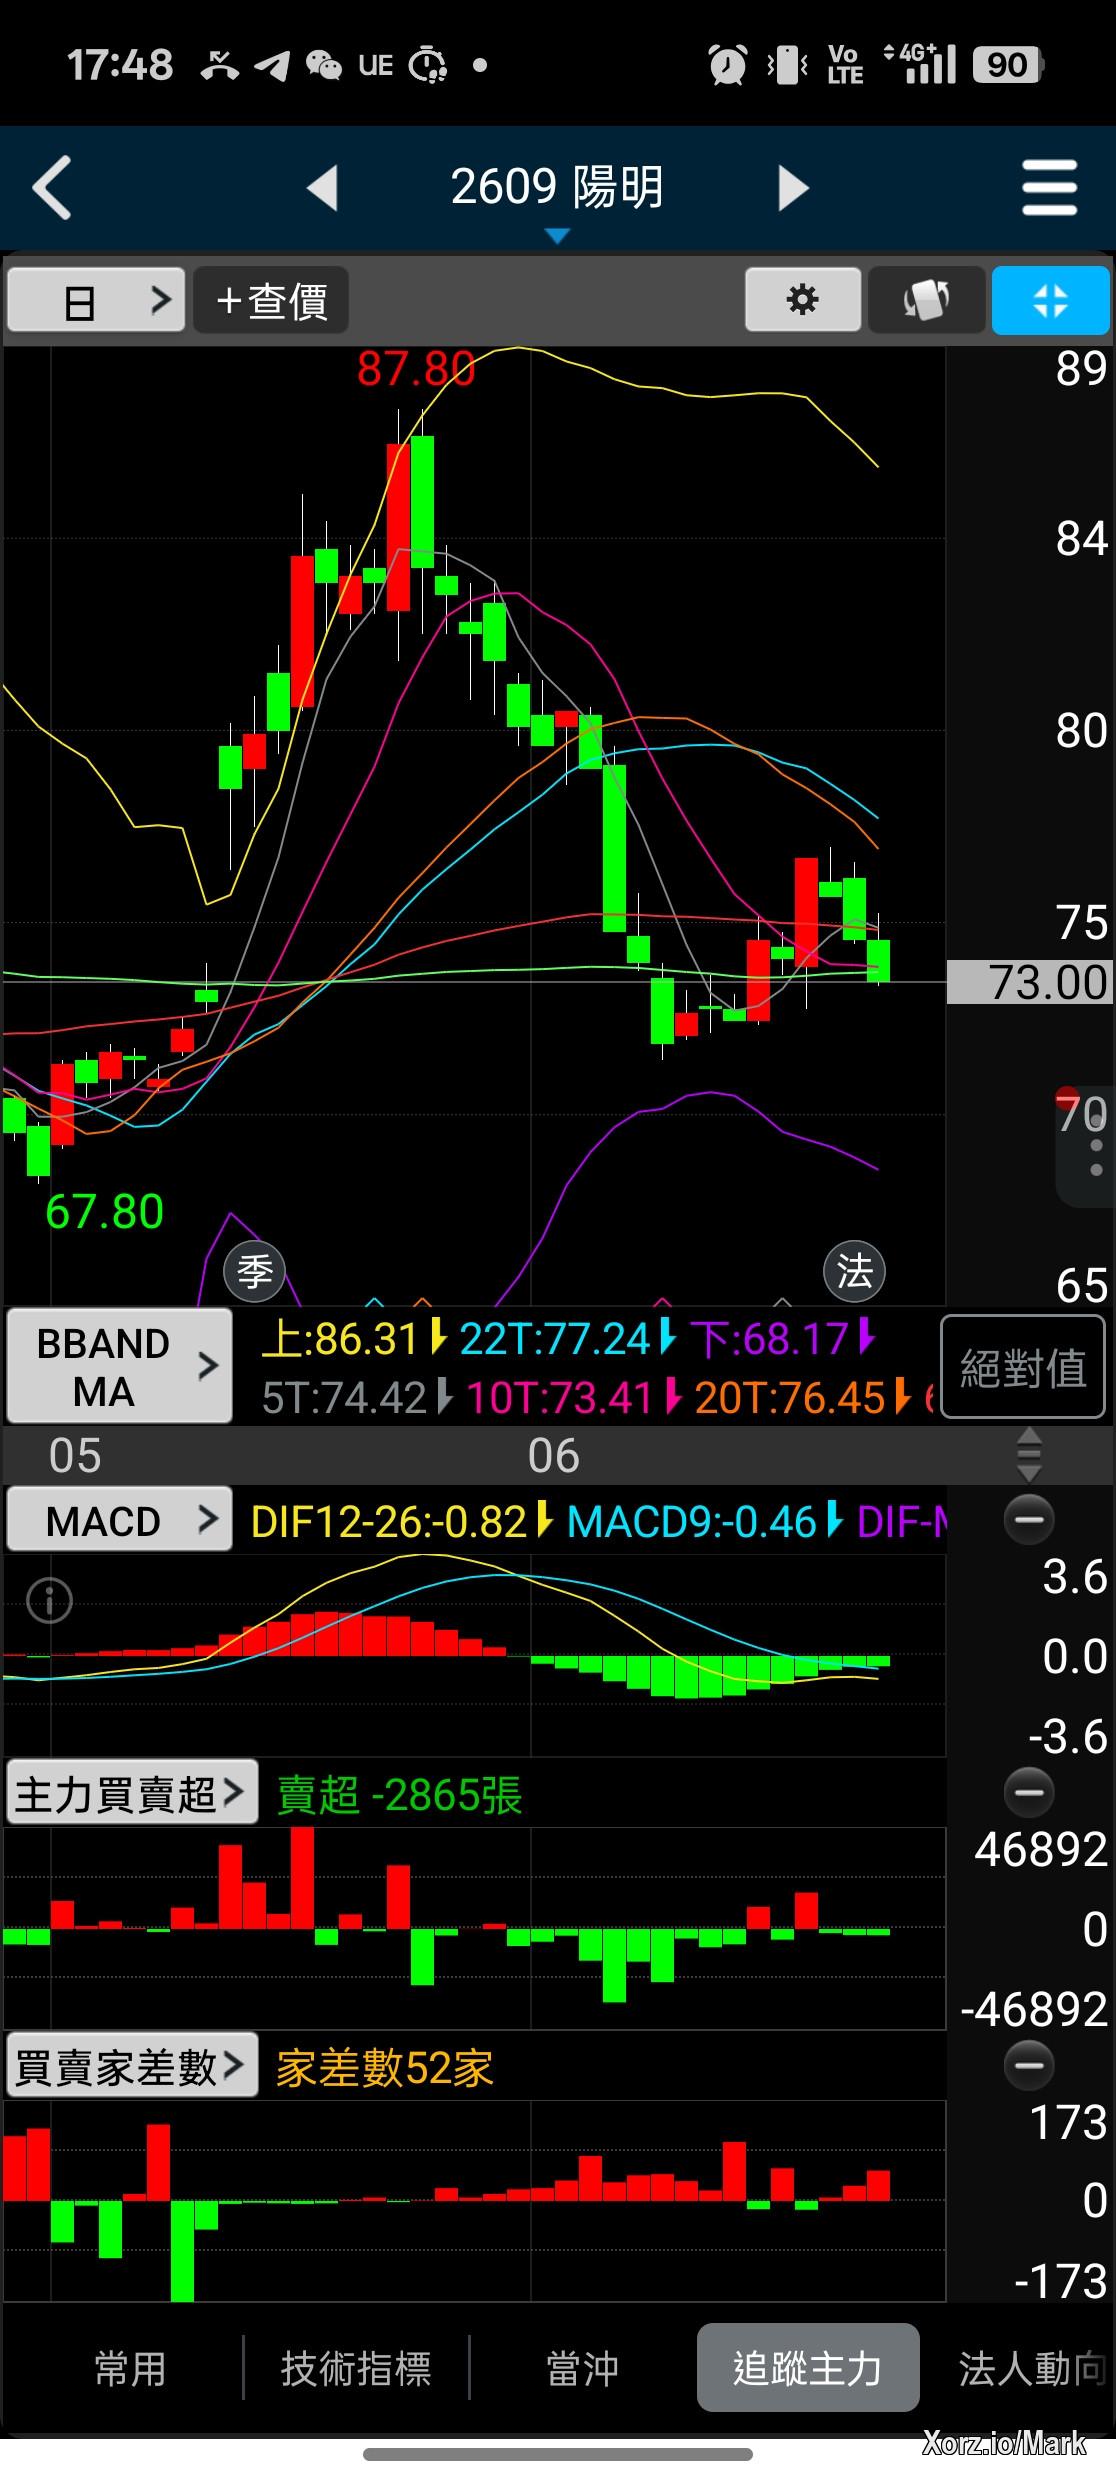Switch to the 當沖 tab
1116x2484 pixels.
pyautogui.click(x=582, y=2368)
